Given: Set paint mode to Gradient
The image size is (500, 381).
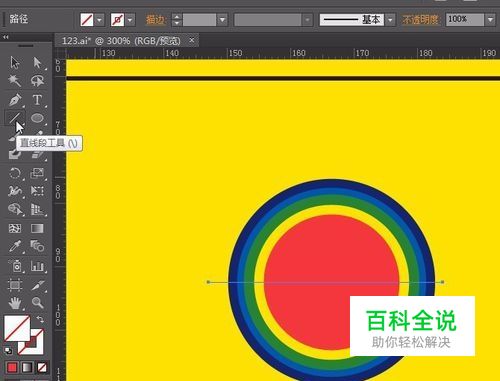Looking at the screenshot, I should [x=27, y=367].
